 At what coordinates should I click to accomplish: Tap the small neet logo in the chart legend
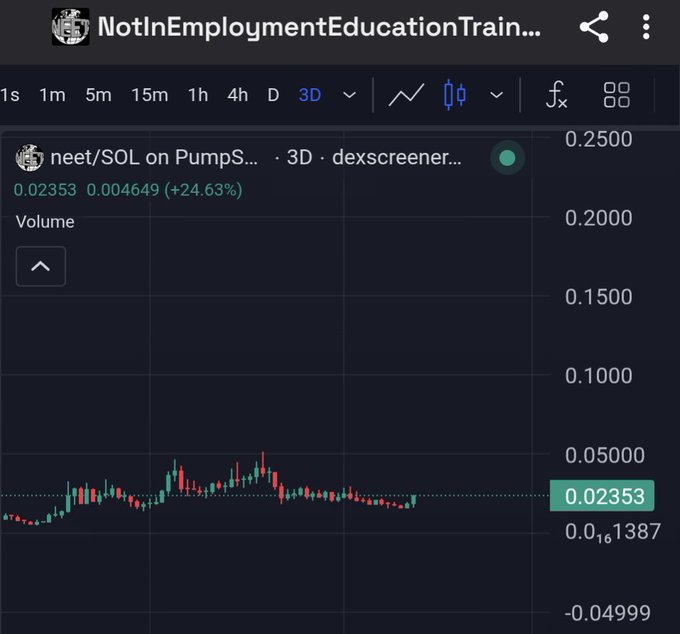29,157
